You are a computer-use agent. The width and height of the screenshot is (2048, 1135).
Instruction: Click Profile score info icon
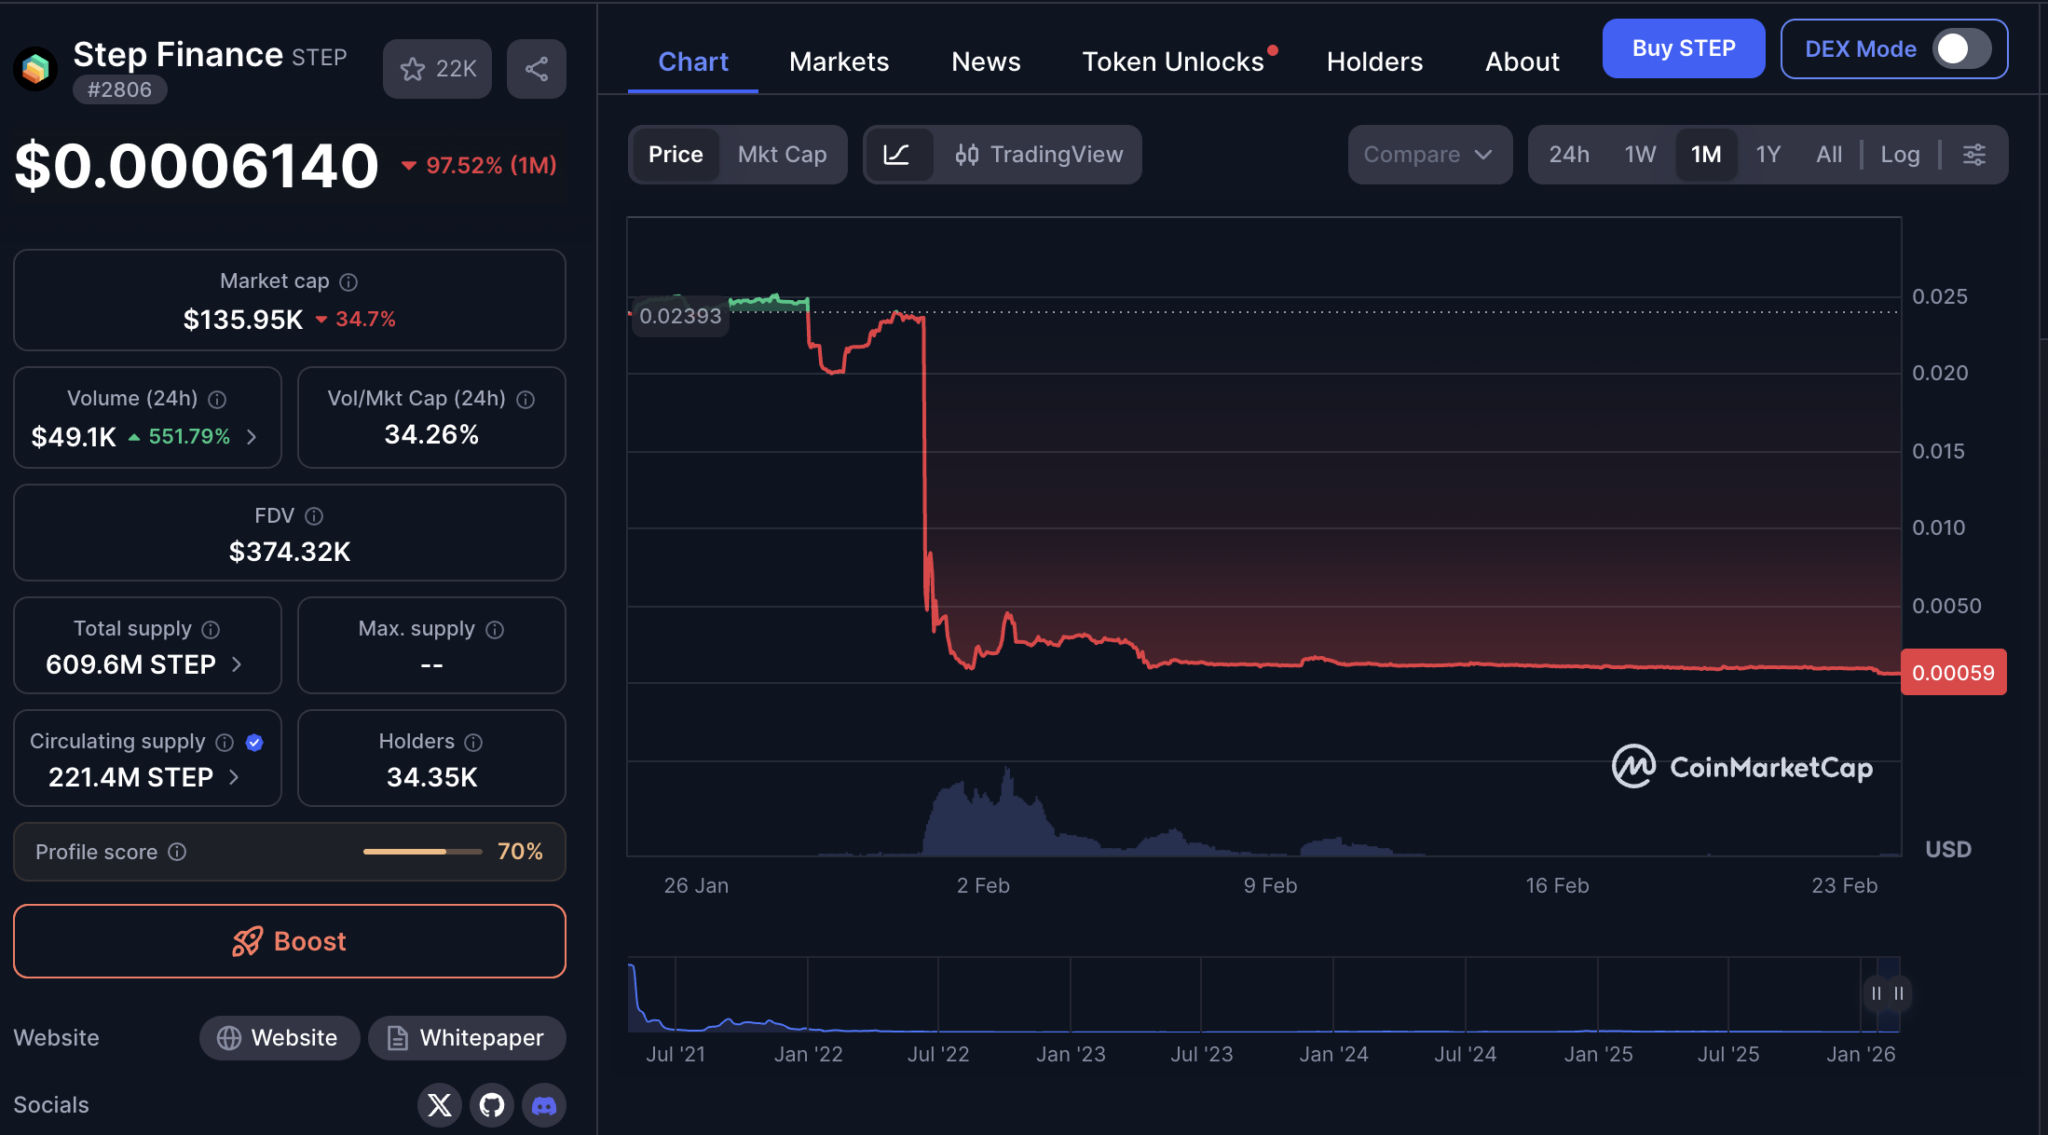177,852
